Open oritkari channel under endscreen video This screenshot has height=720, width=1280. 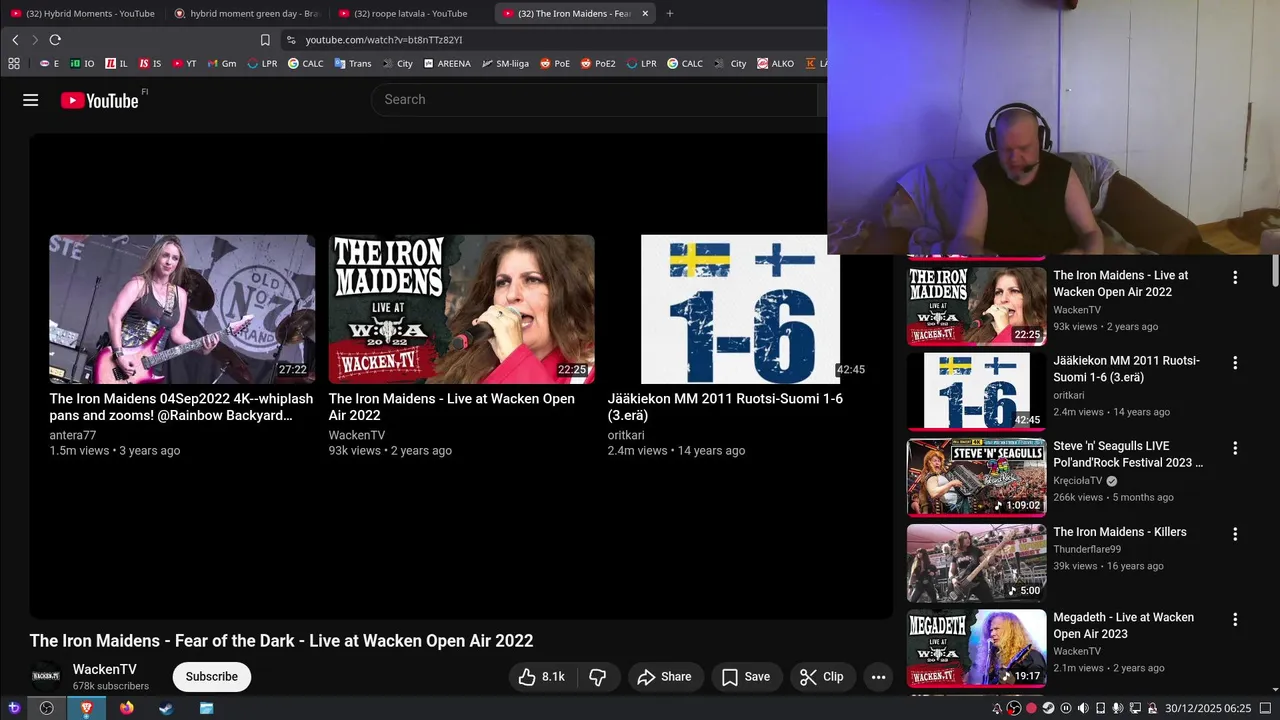pyautogui.click(x=626, y=435)
